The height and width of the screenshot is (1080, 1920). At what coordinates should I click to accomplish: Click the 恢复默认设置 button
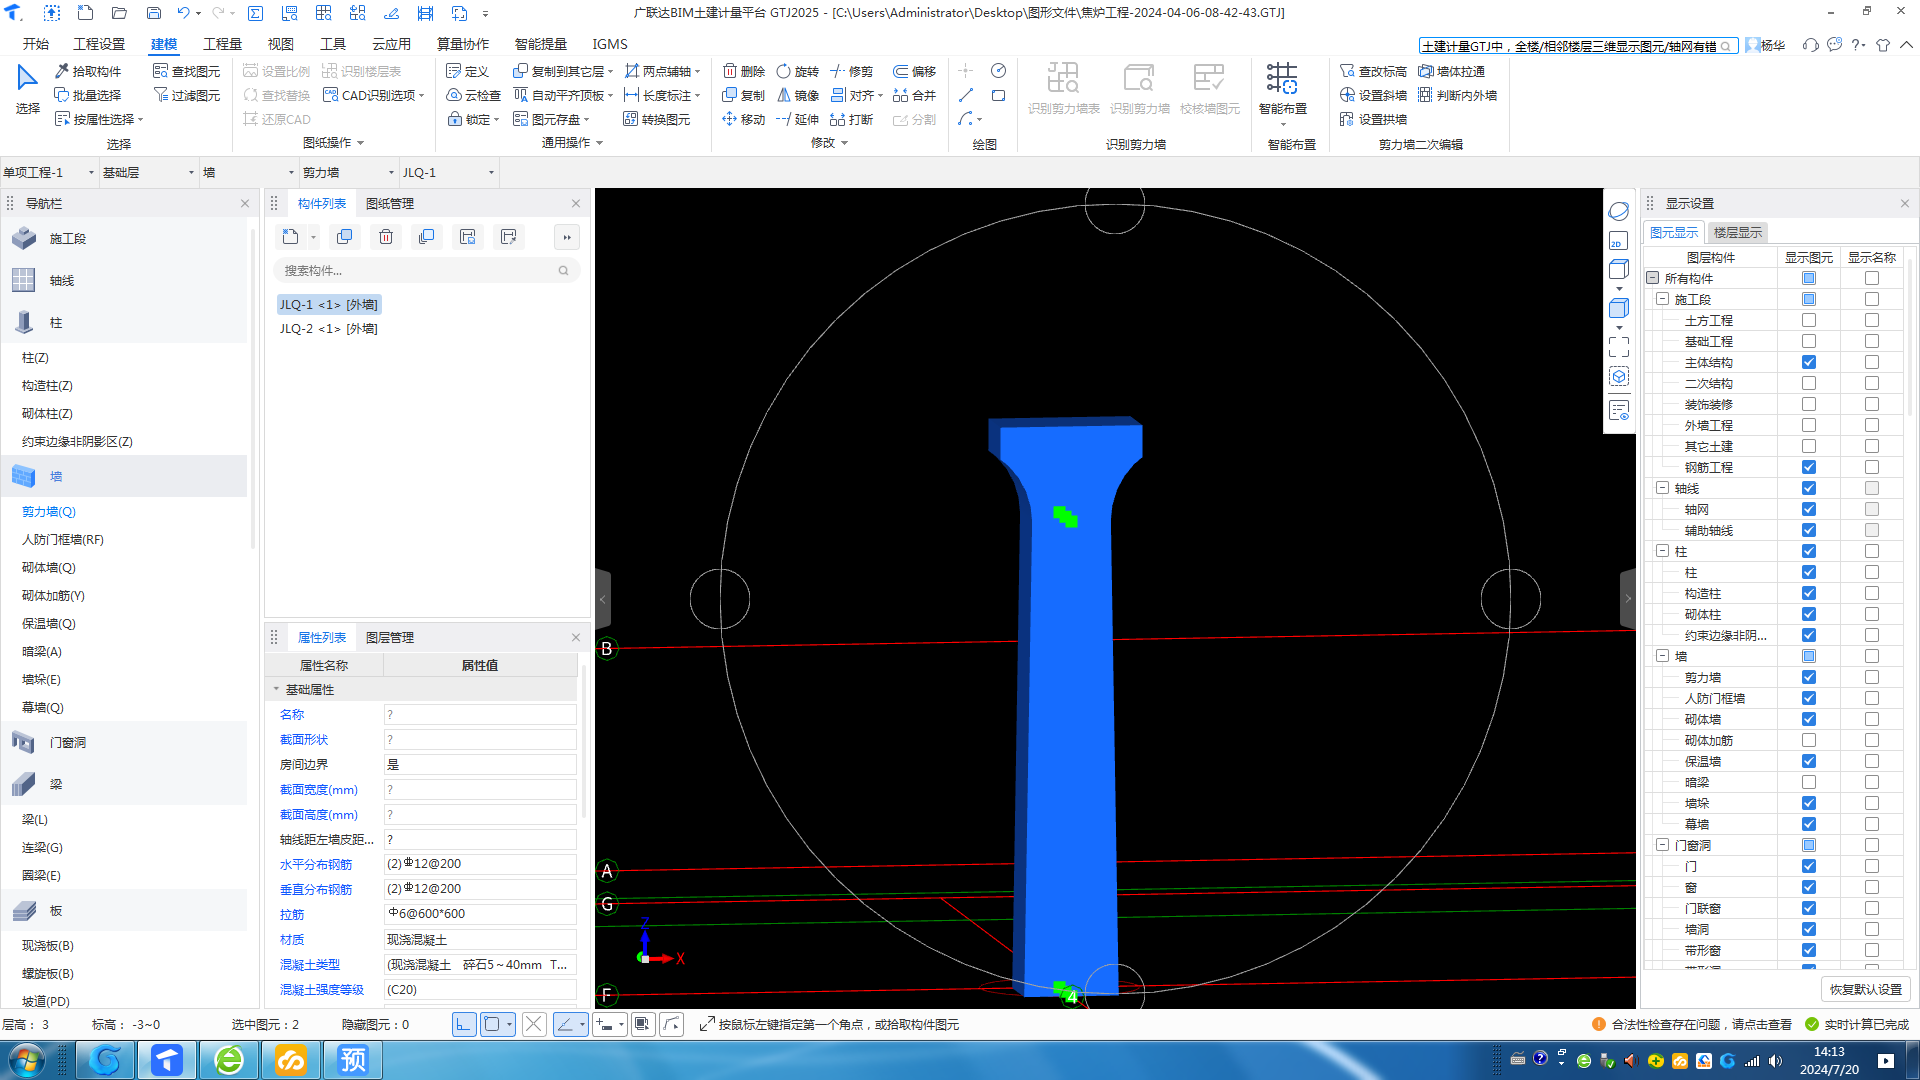(x=1866, y=989)
